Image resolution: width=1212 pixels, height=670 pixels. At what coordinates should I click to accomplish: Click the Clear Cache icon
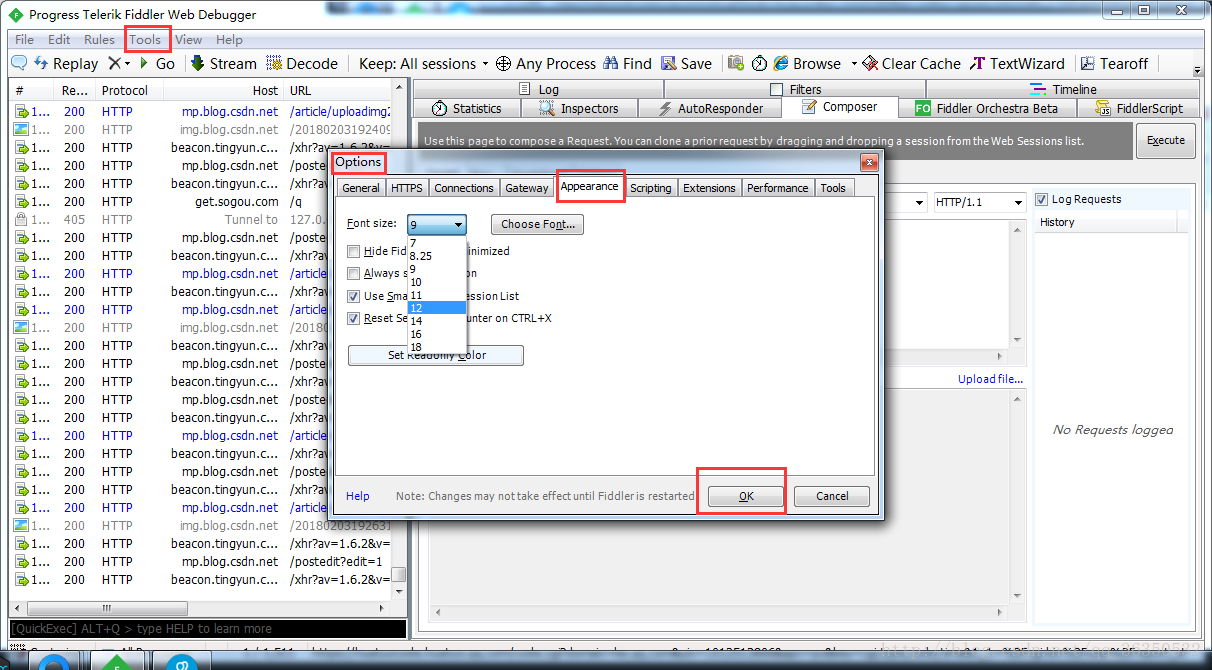(x=870, y=63)
